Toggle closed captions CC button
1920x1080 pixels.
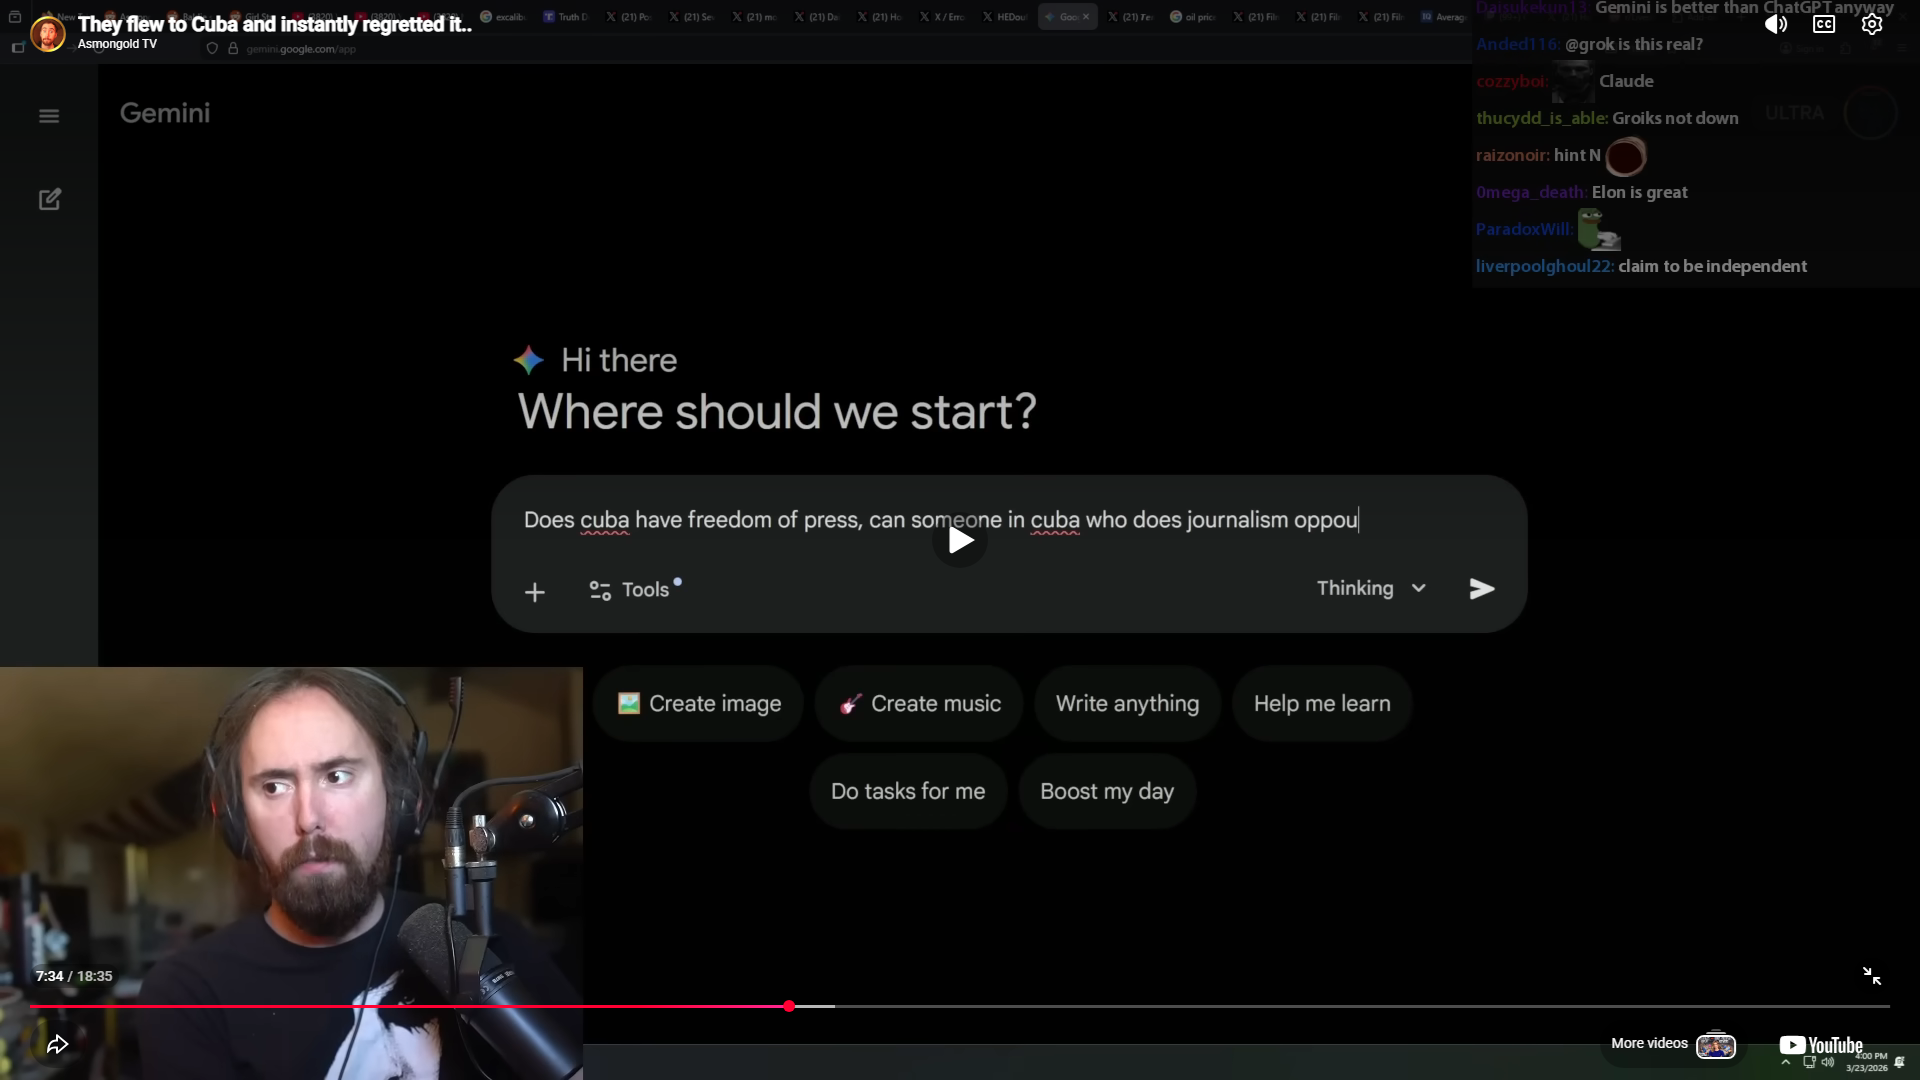pyautogui.click(x=1823, y=24)
